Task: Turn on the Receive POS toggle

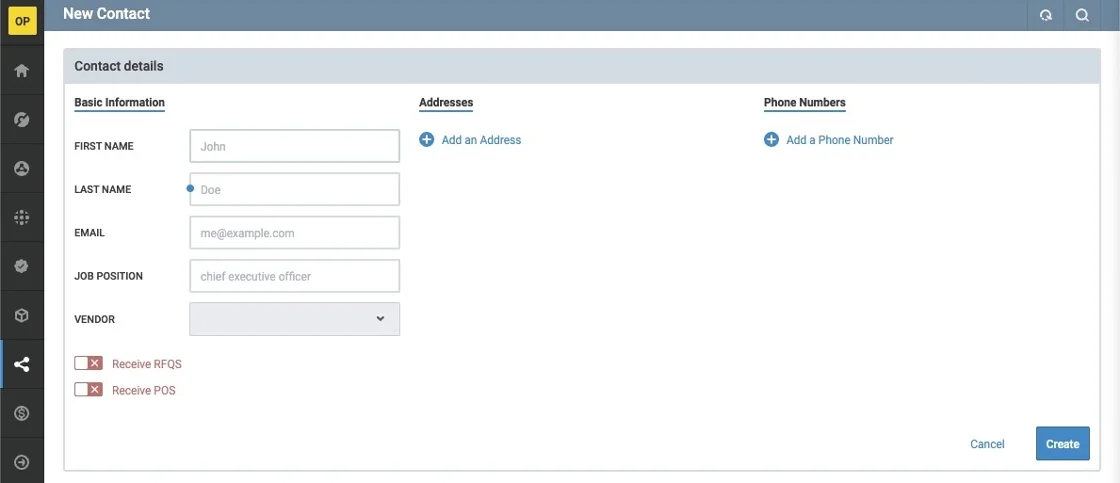Action: click(x=88, y=390)
